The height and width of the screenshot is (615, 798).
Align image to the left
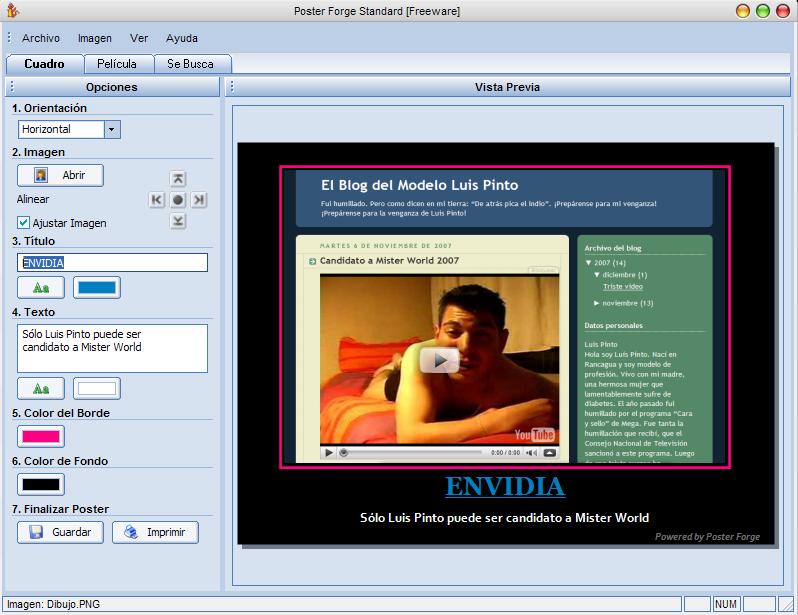click(156, 200)
